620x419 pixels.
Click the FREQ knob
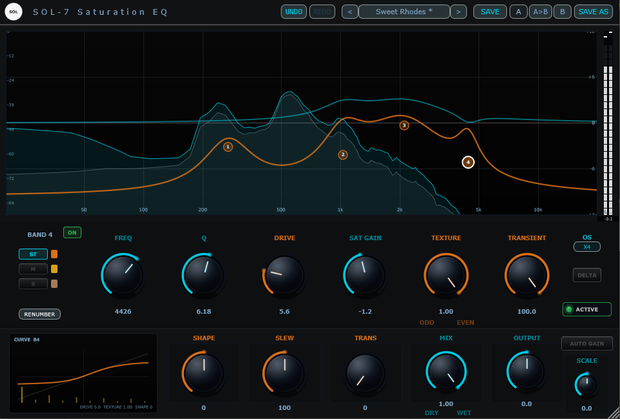(x=123, y=275)
